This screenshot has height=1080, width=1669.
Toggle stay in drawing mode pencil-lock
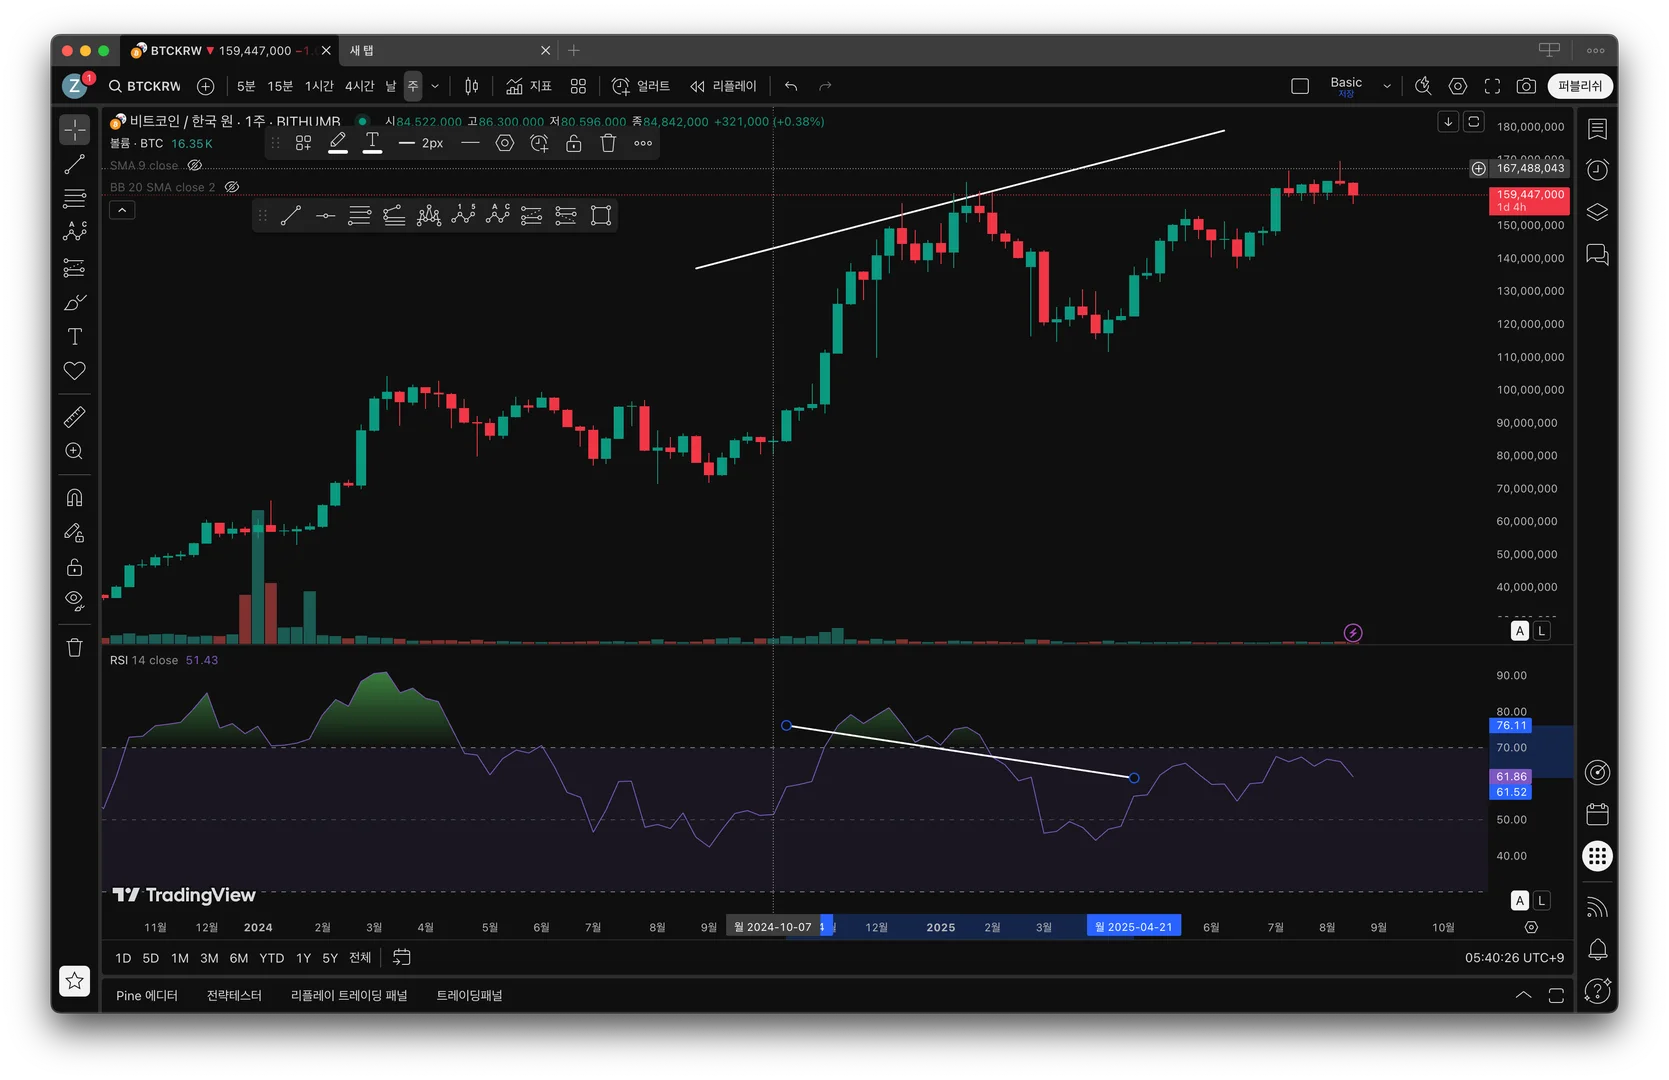click(x=75, y=533)
